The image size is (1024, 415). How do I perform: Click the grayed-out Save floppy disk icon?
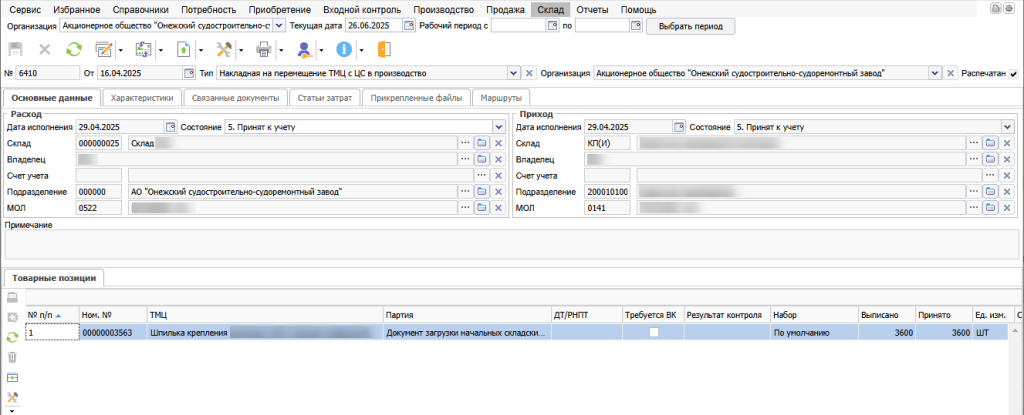click(x=15, y=49)
